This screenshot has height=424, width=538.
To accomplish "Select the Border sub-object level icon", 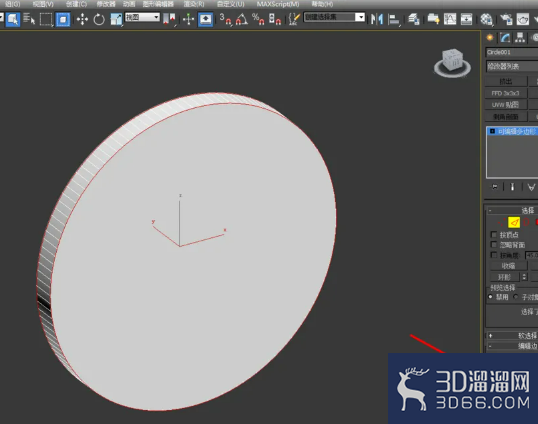I will coord(526,222).
